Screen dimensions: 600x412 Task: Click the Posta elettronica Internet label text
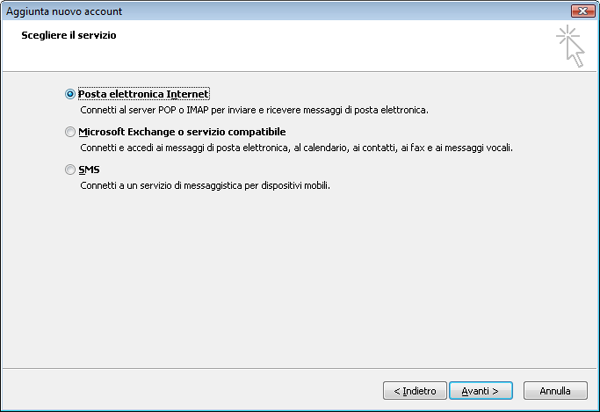(143, 94)
